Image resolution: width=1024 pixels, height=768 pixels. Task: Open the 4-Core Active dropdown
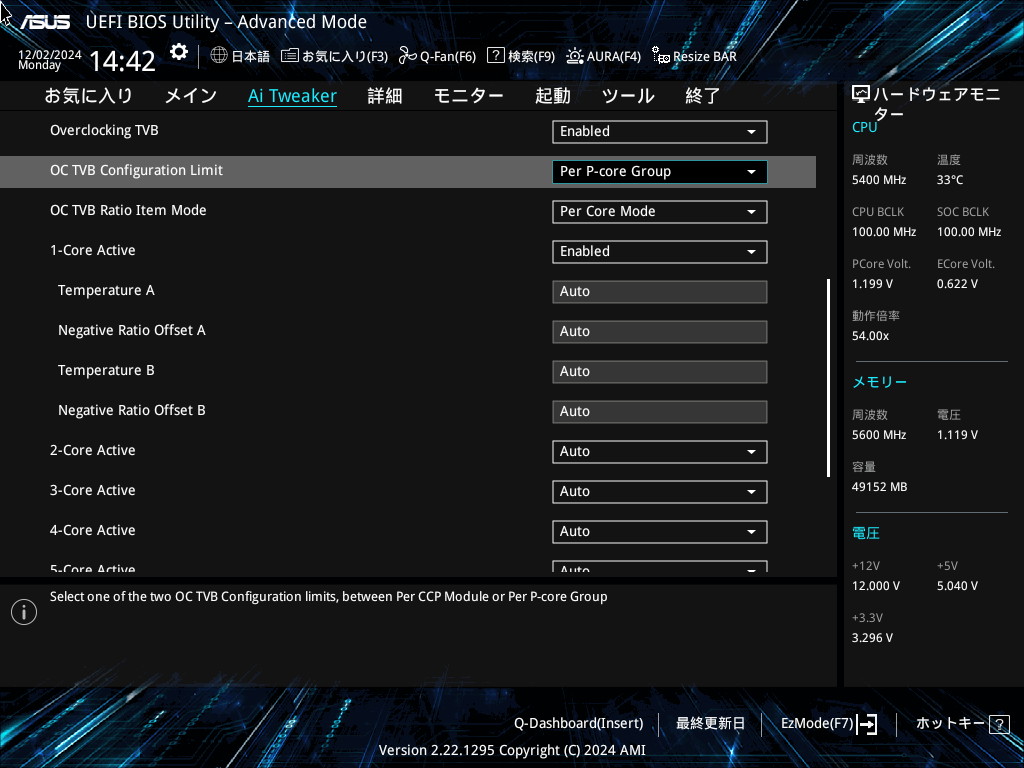(660, 532)
